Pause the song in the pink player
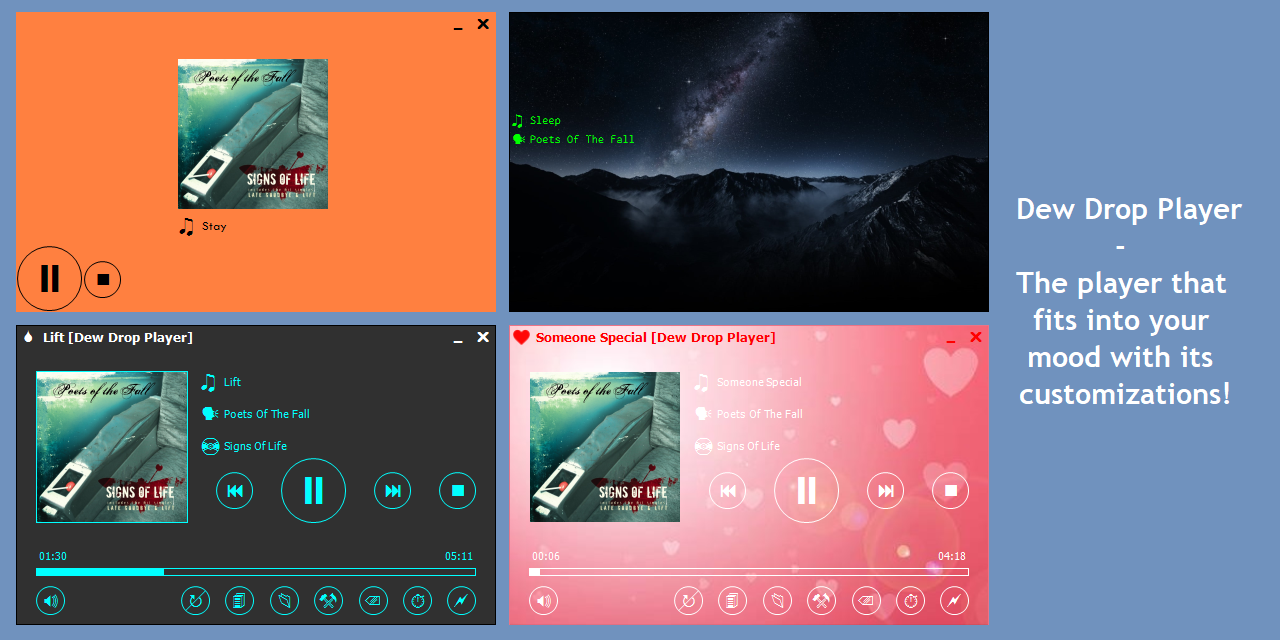The height and width of the screenshot is (640, 1280). point(806,490)
